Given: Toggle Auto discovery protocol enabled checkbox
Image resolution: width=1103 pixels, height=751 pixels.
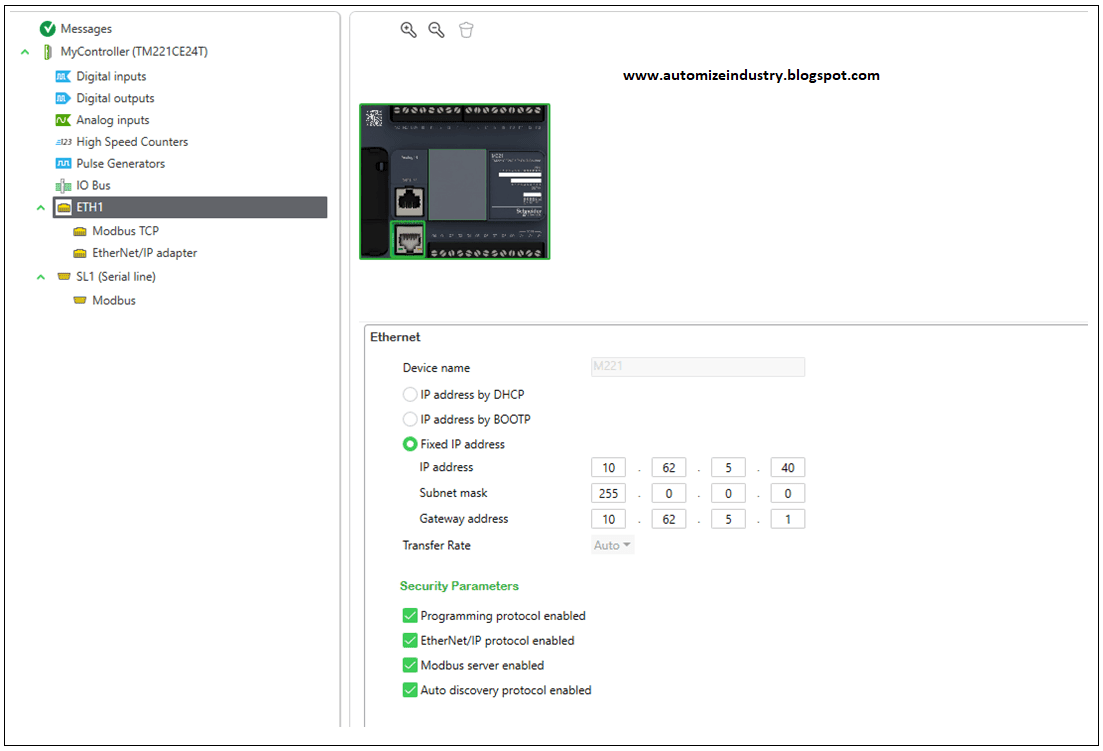Looking at the screenshot, I should coord(409,690).
